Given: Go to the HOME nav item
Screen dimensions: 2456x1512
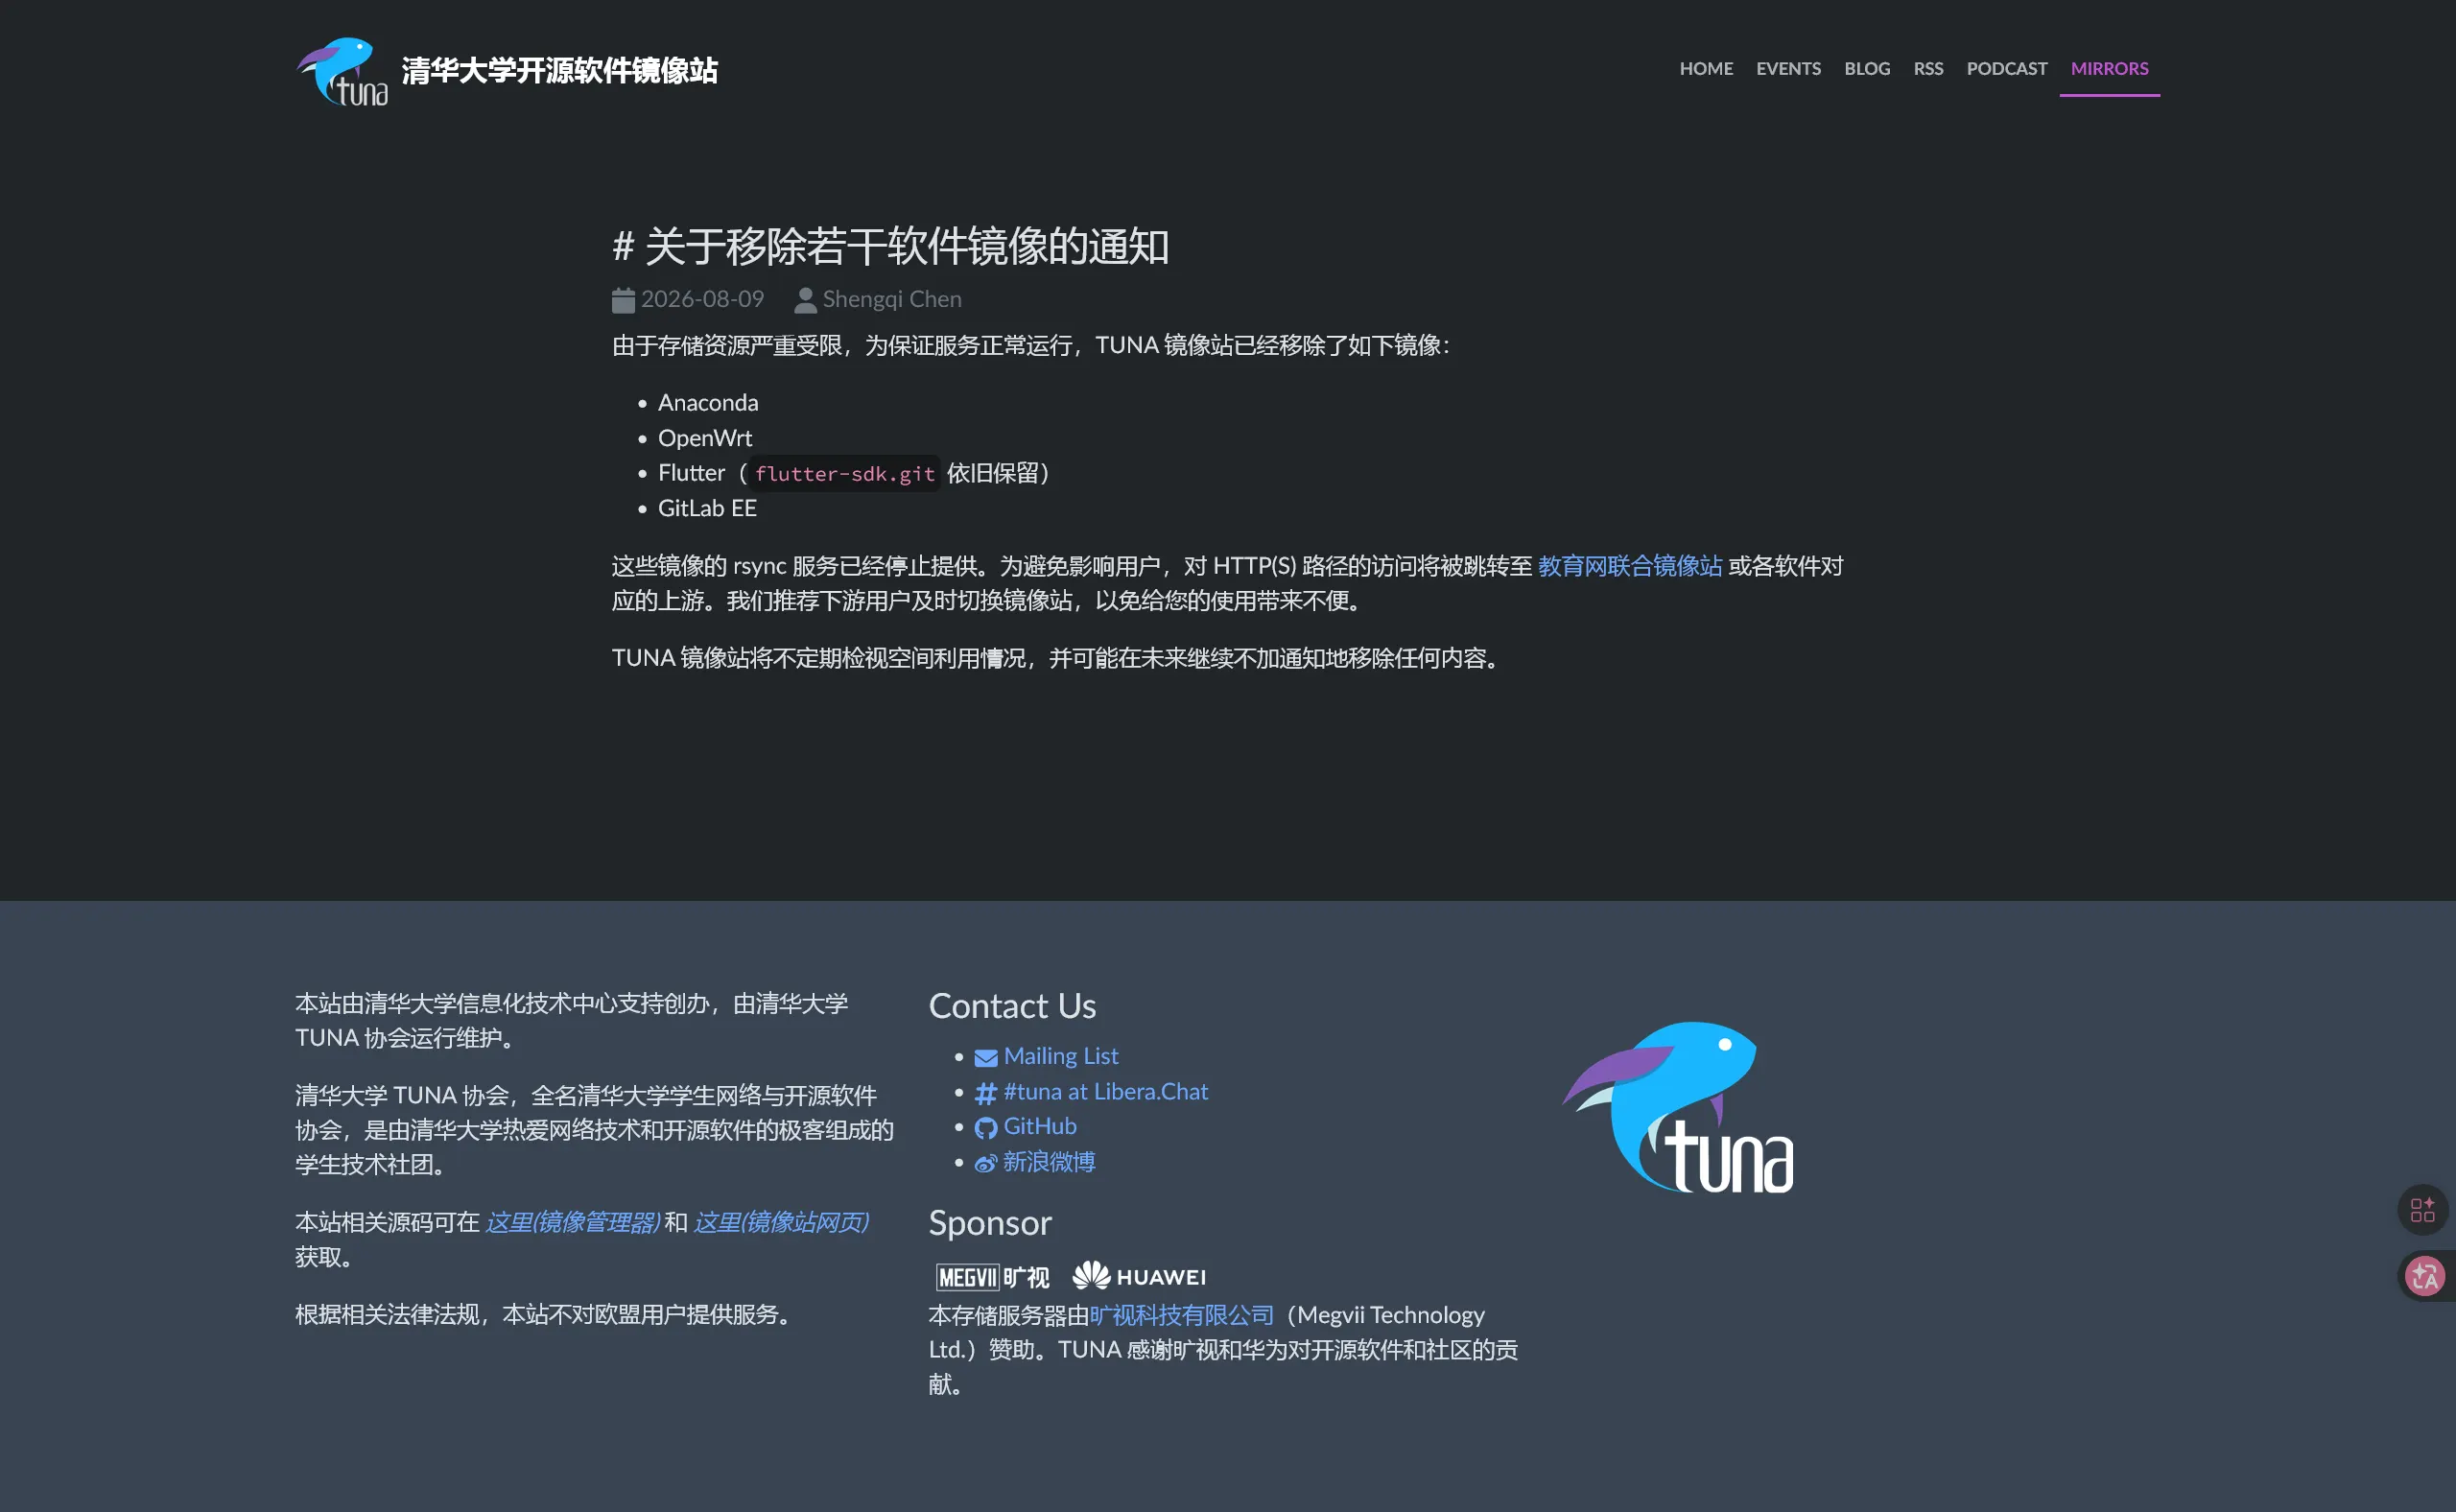Looking at the screenshot, I should (x=1706, y=69).
